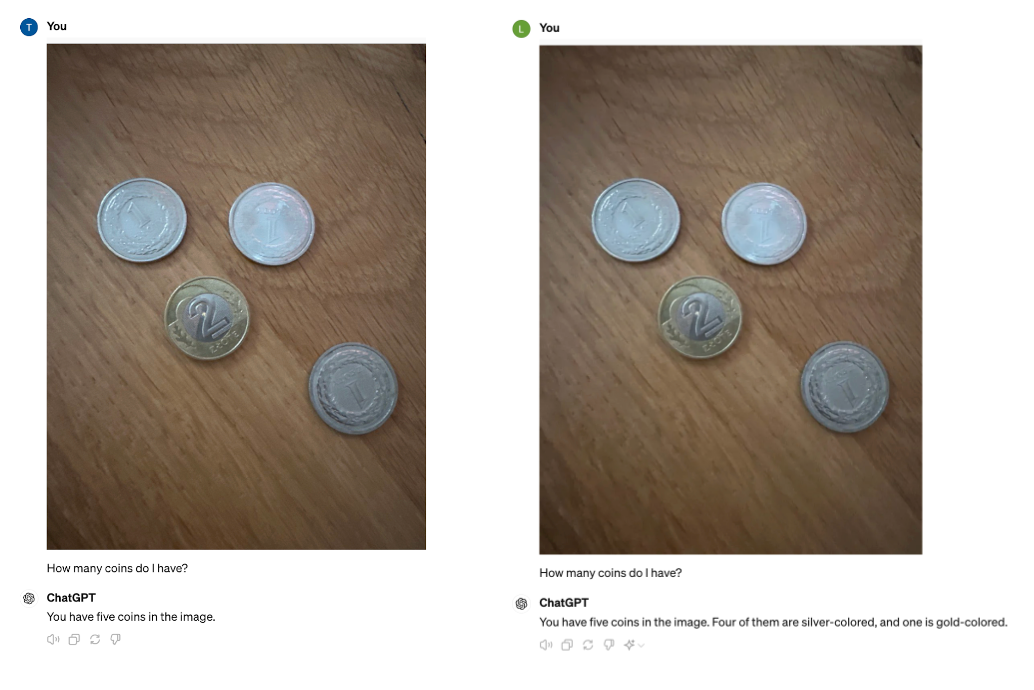Click the 'ChatGPT' name label in left conversation

click(x=71, y=598)
